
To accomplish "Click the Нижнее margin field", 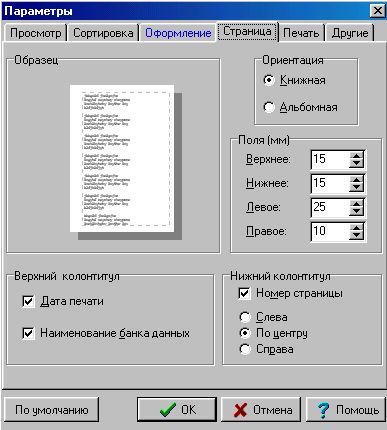I will coord(330,183).
